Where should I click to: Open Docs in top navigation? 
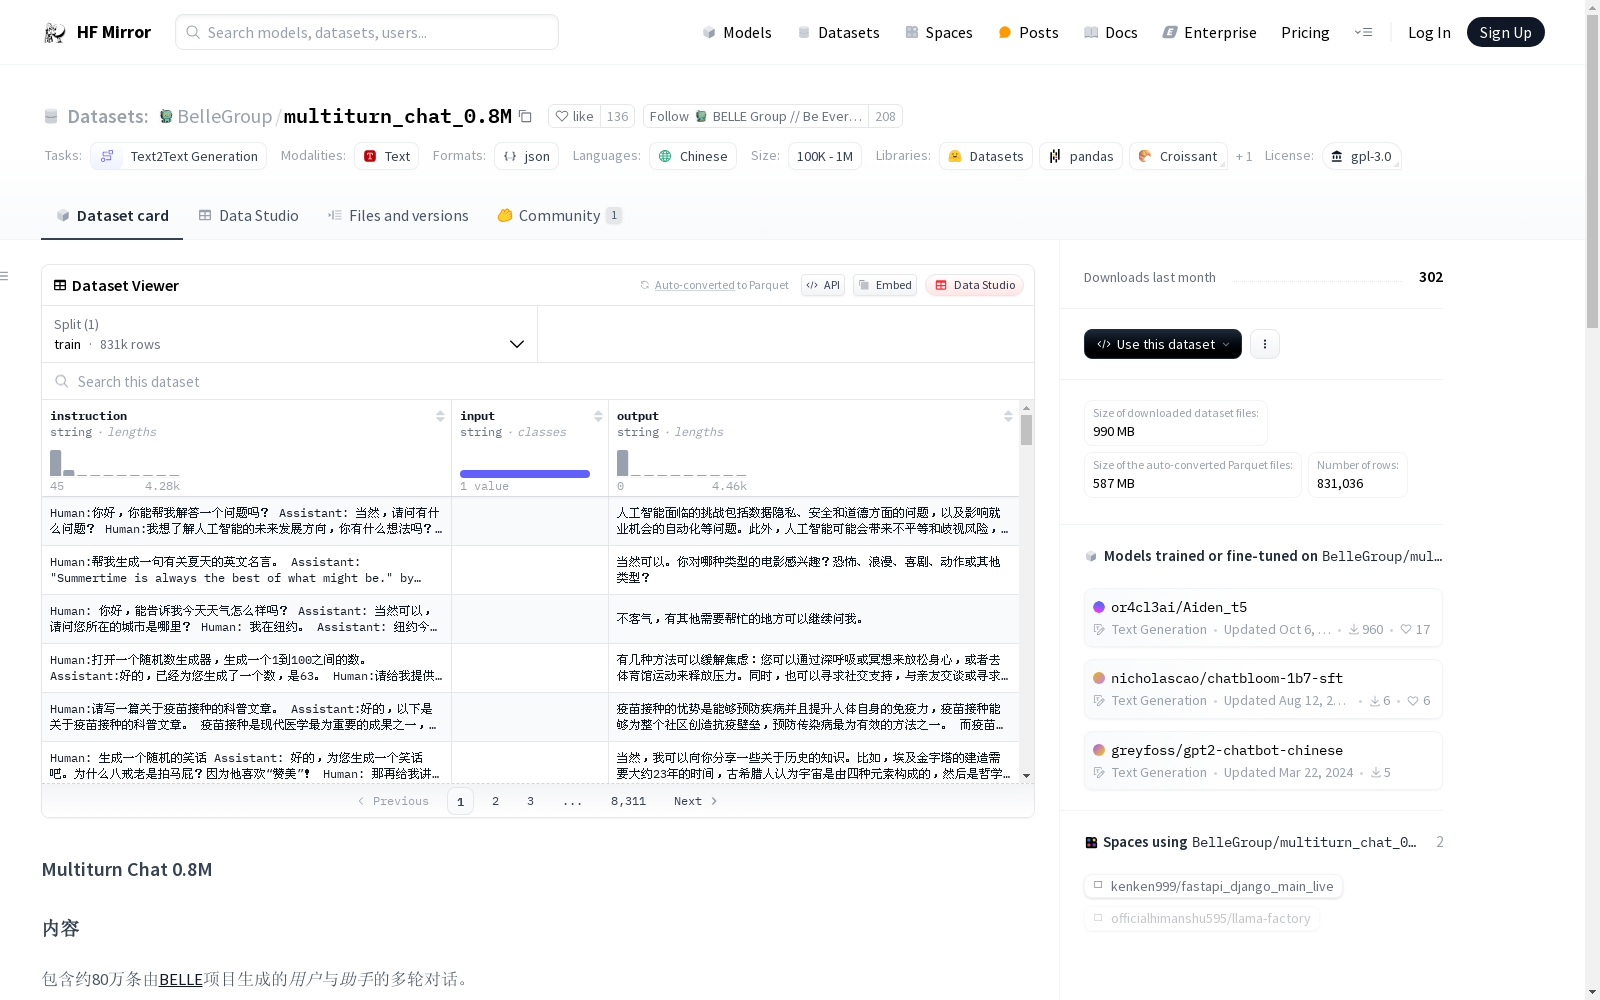[x=1111, y=32]
